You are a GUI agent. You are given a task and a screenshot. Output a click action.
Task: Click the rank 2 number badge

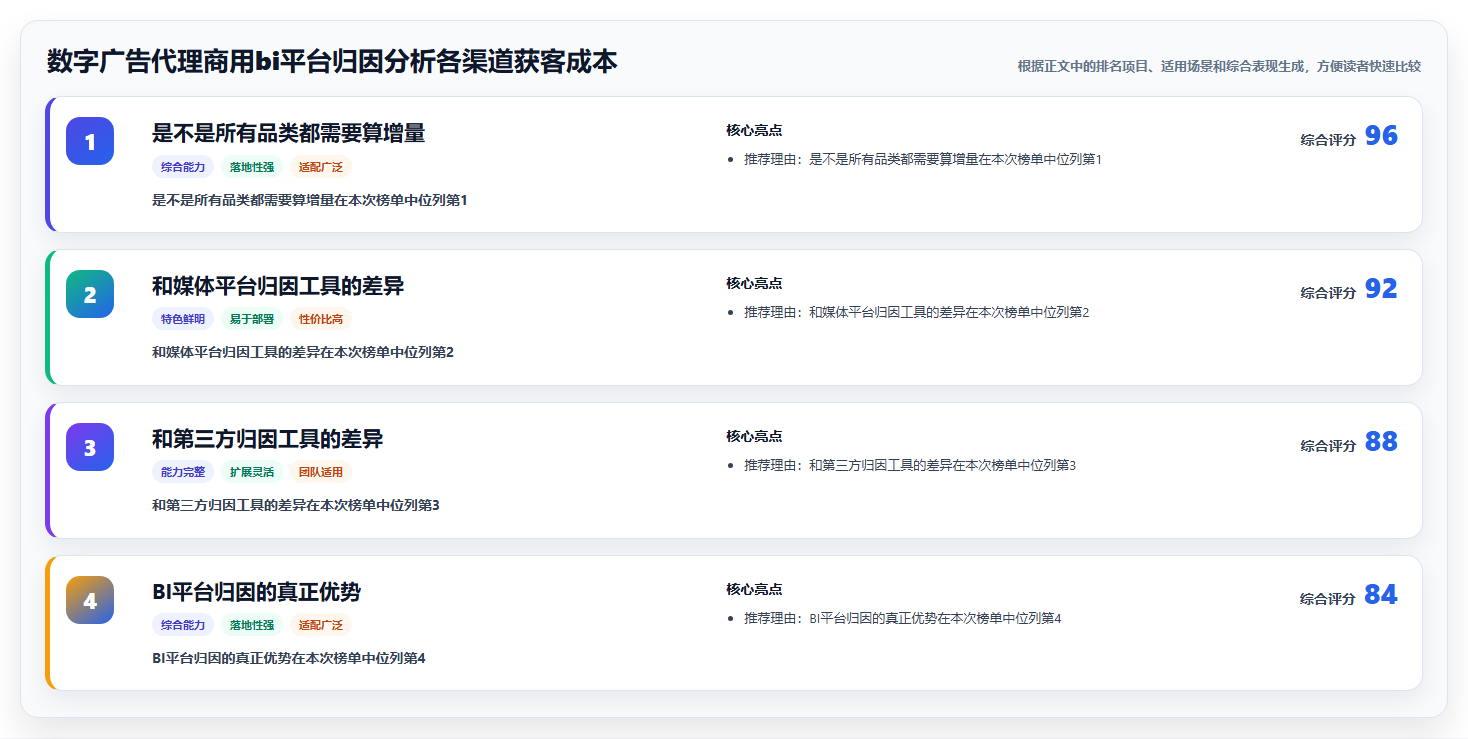pos(90,294)
